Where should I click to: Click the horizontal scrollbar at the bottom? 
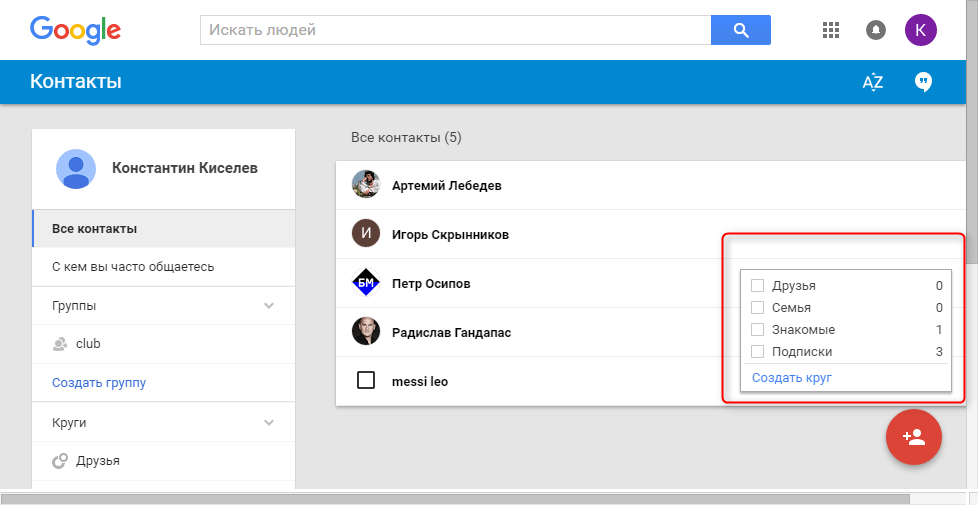point(455,497)
